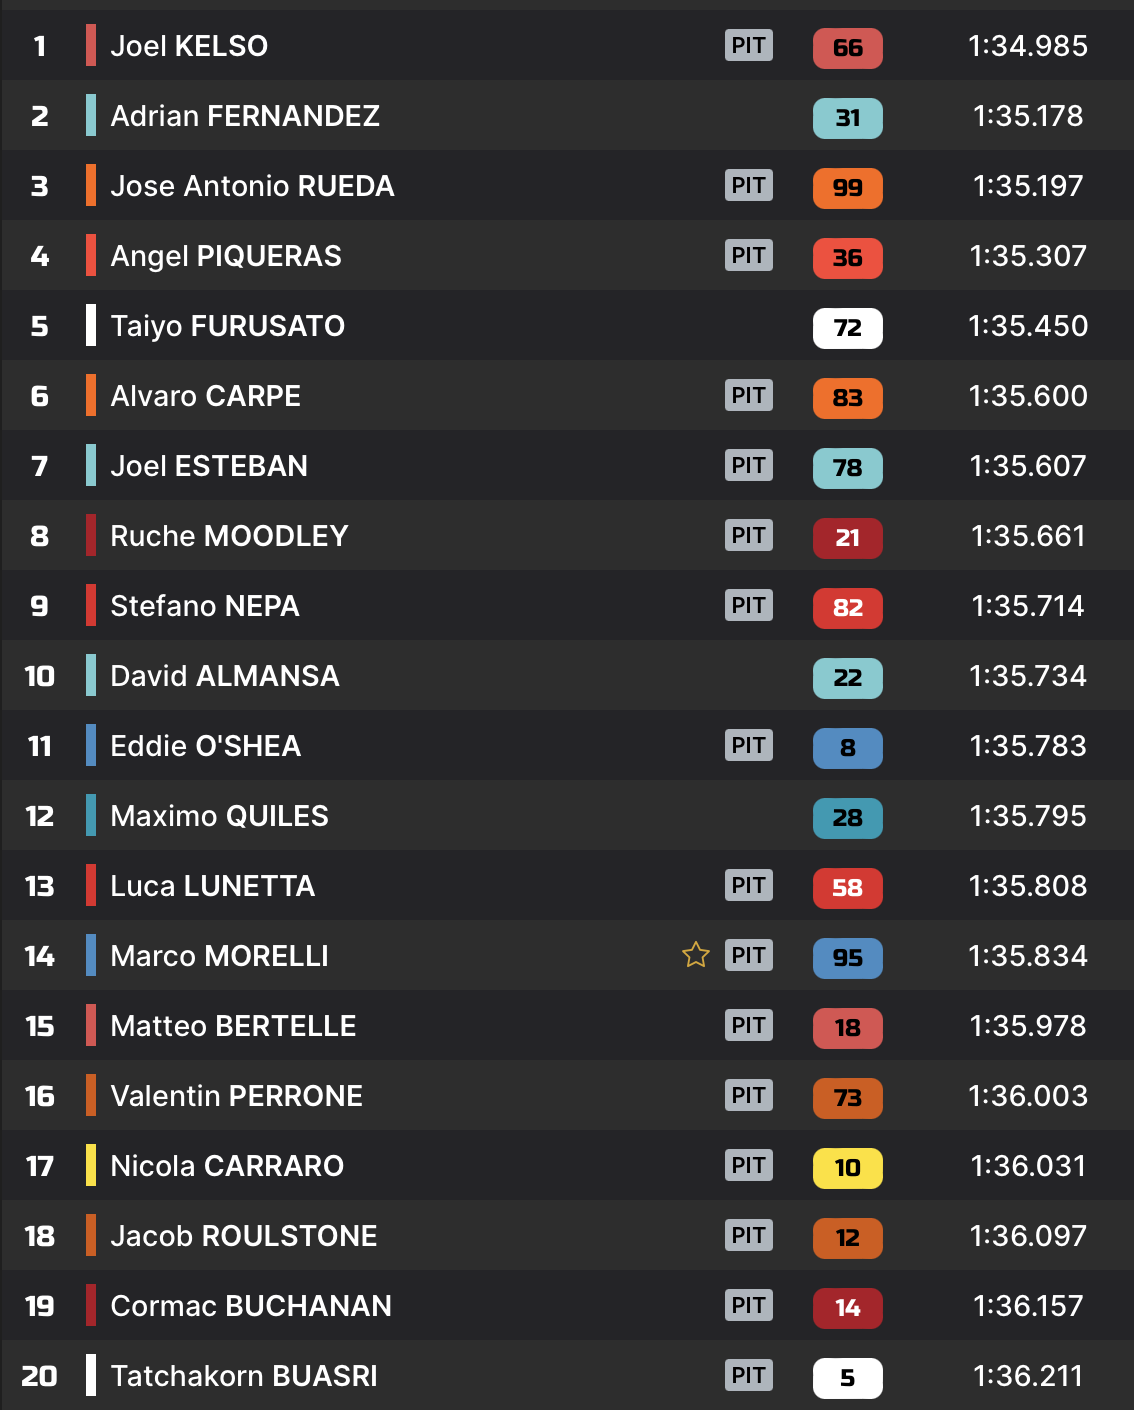1134x1410 pixels.
Task: Click the yellow number 10 badge
Action: coord(847,1167)
